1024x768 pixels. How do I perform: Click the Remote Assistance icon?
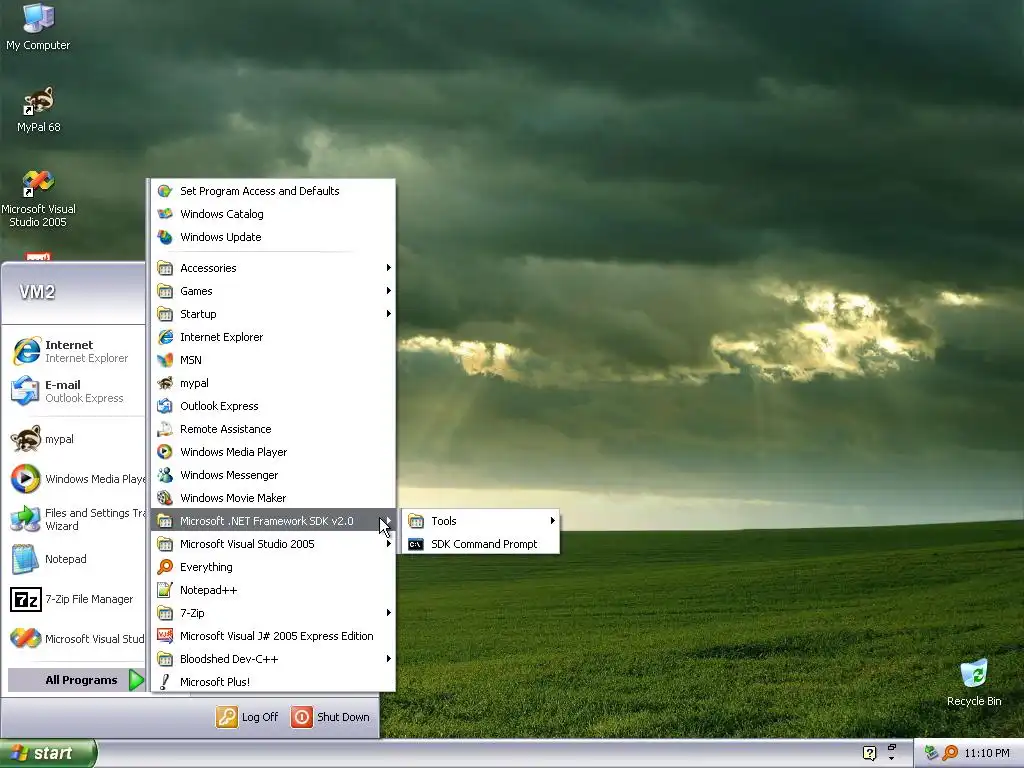(x=165, y=429)
